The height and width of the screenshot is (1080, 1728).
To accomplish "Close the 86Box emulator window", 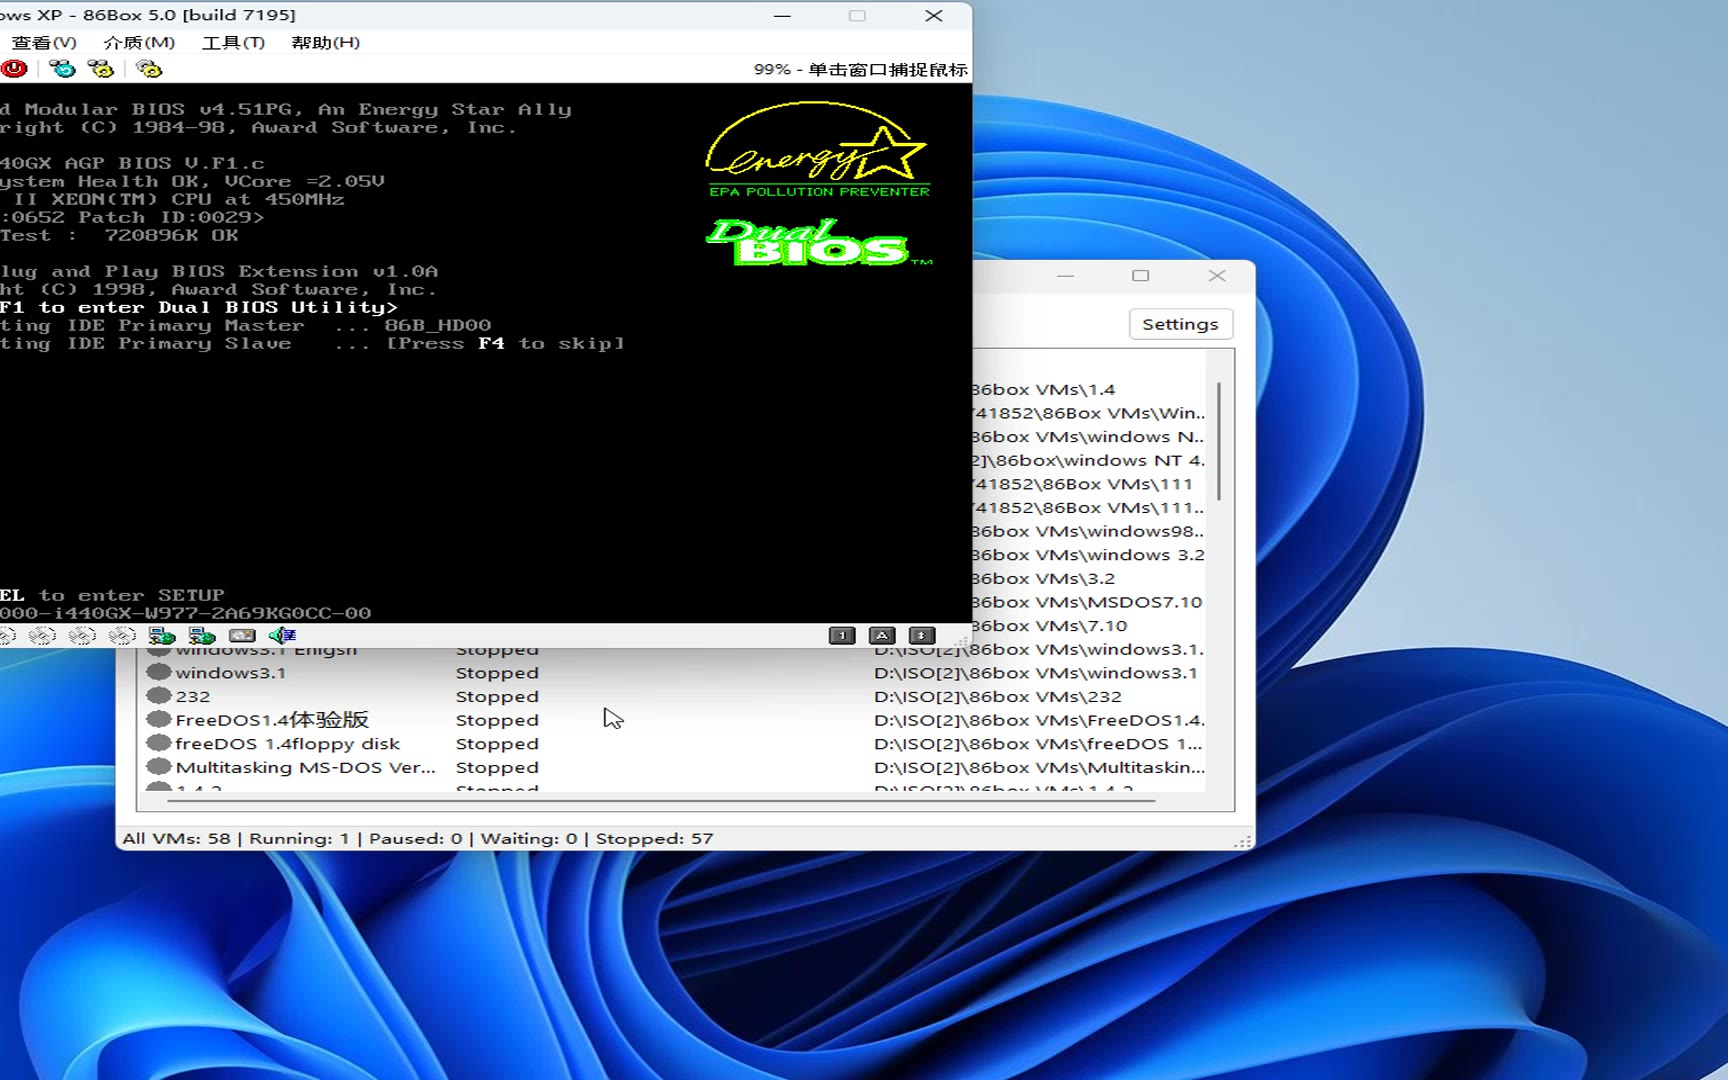I will click(x=934, y=16).
